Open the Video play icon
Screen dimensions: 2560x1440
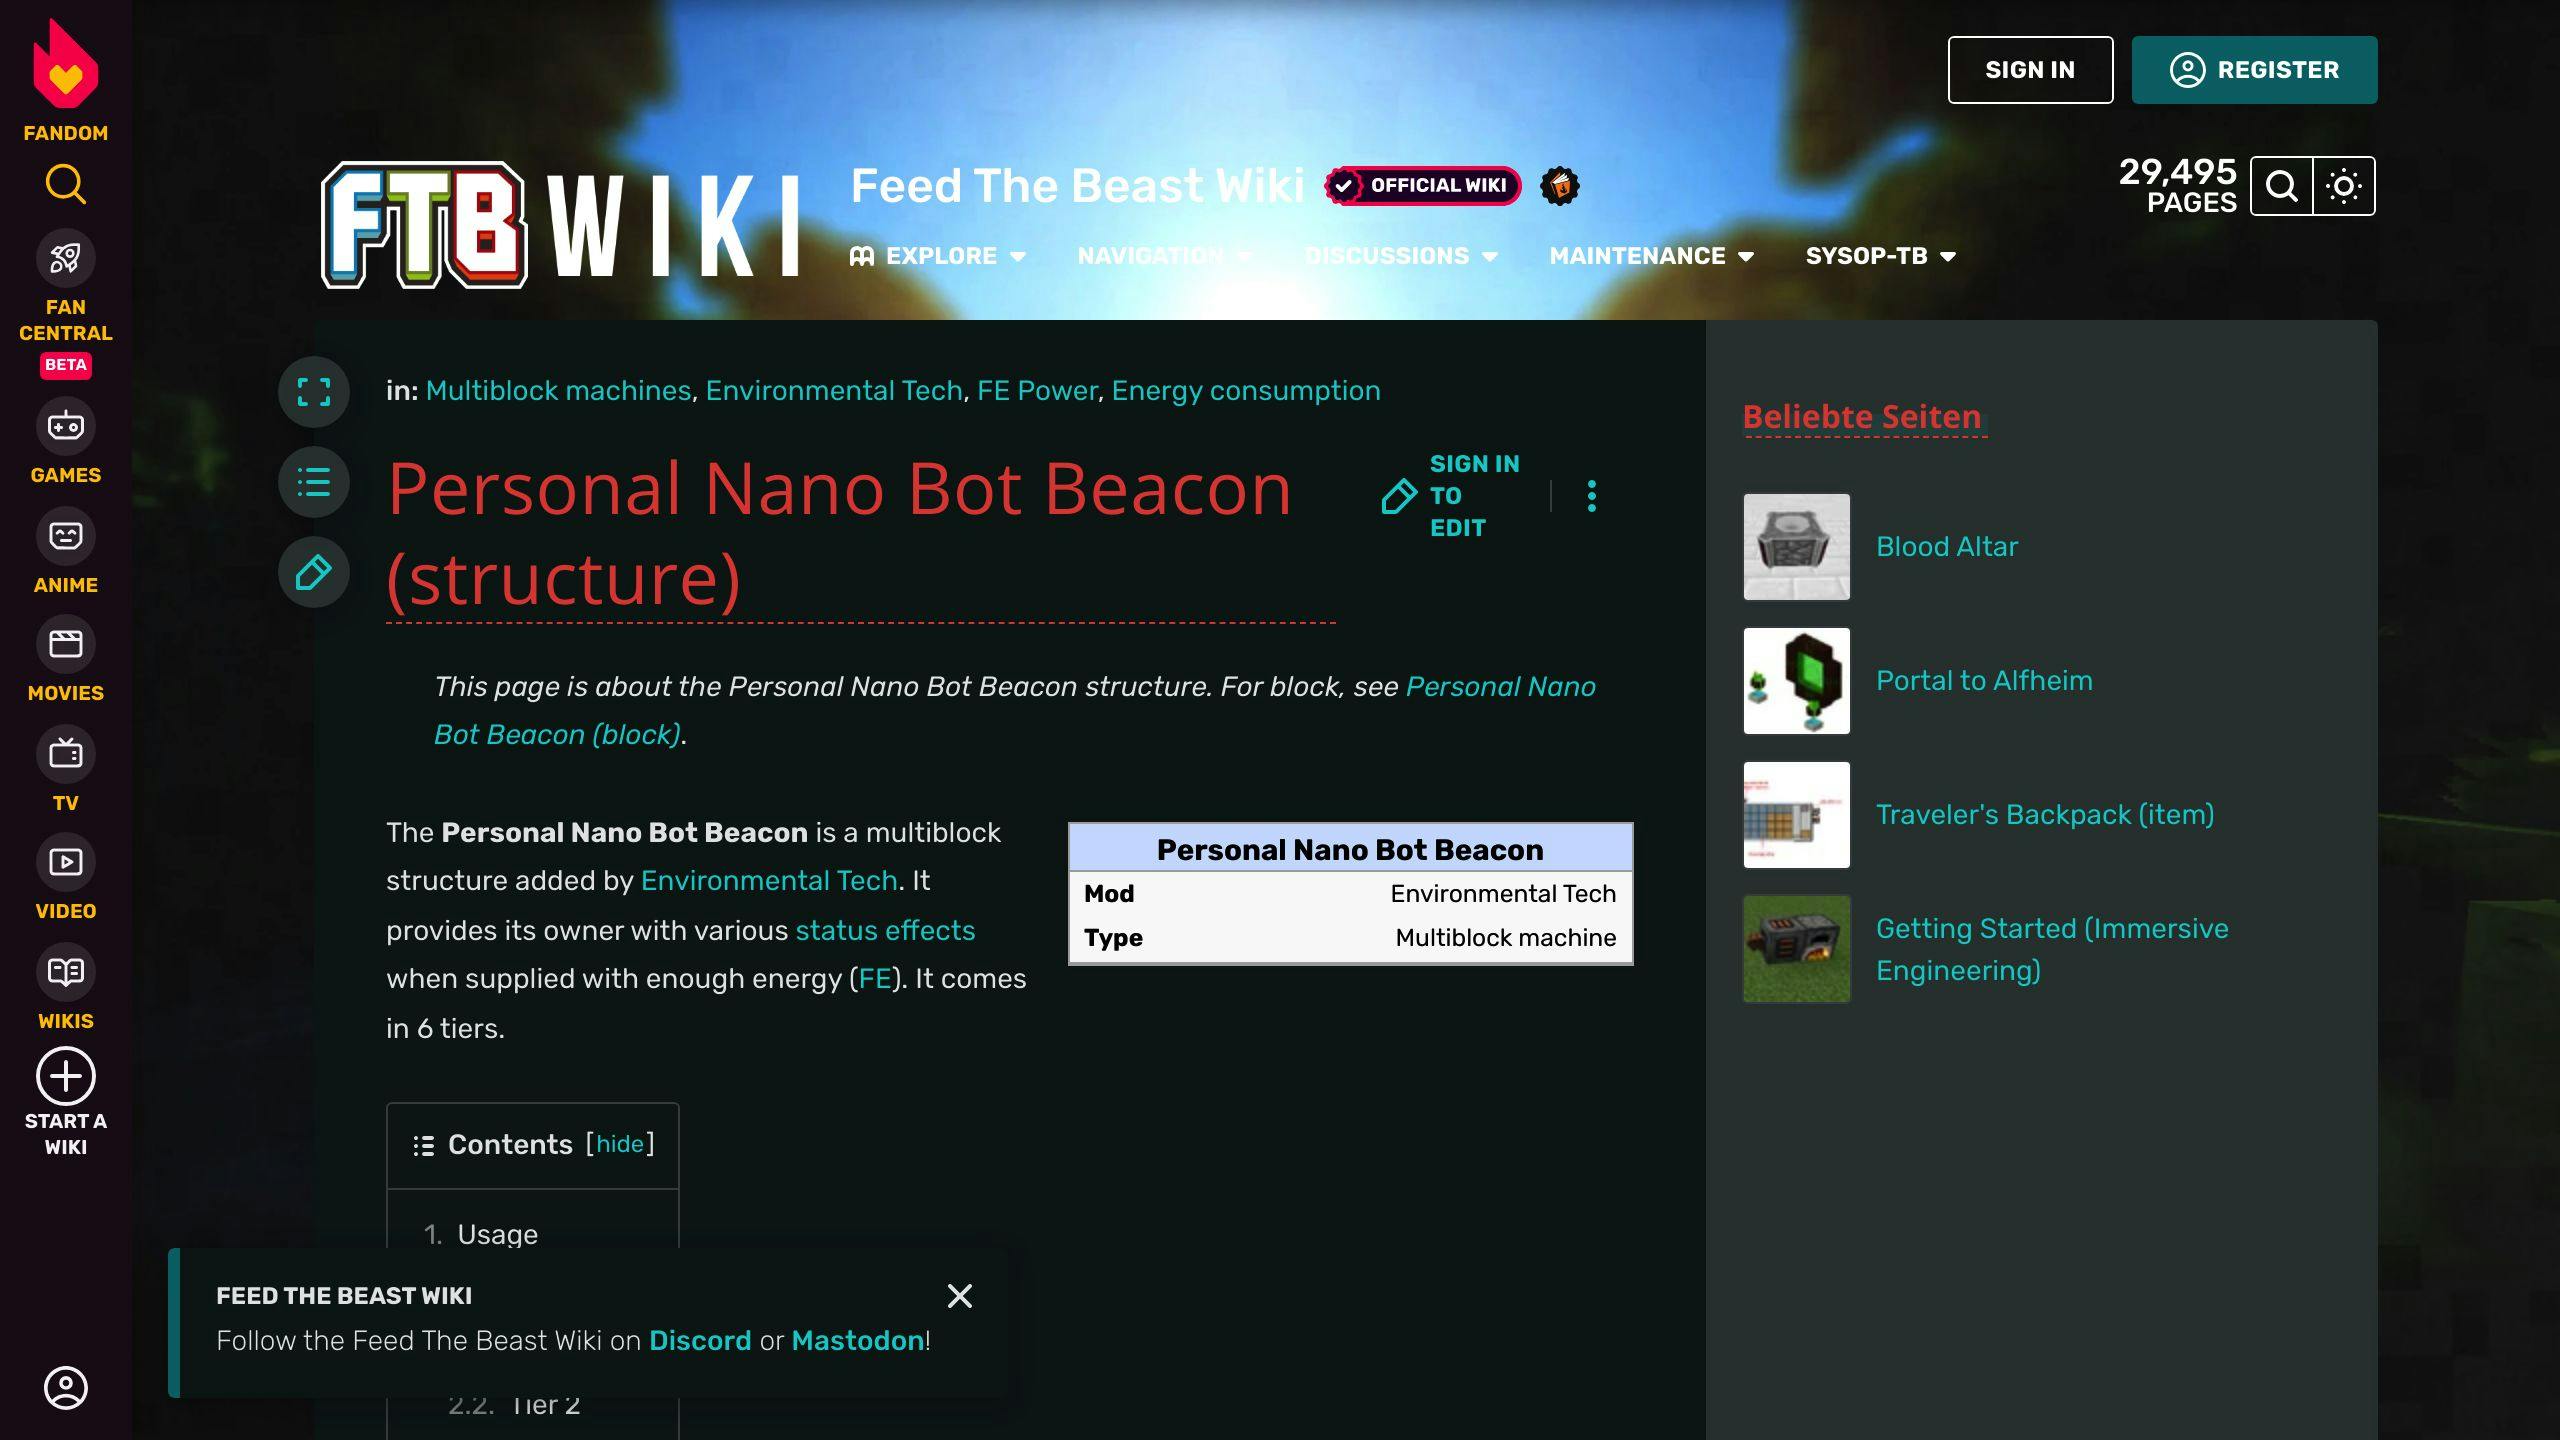tap(66, 862)
